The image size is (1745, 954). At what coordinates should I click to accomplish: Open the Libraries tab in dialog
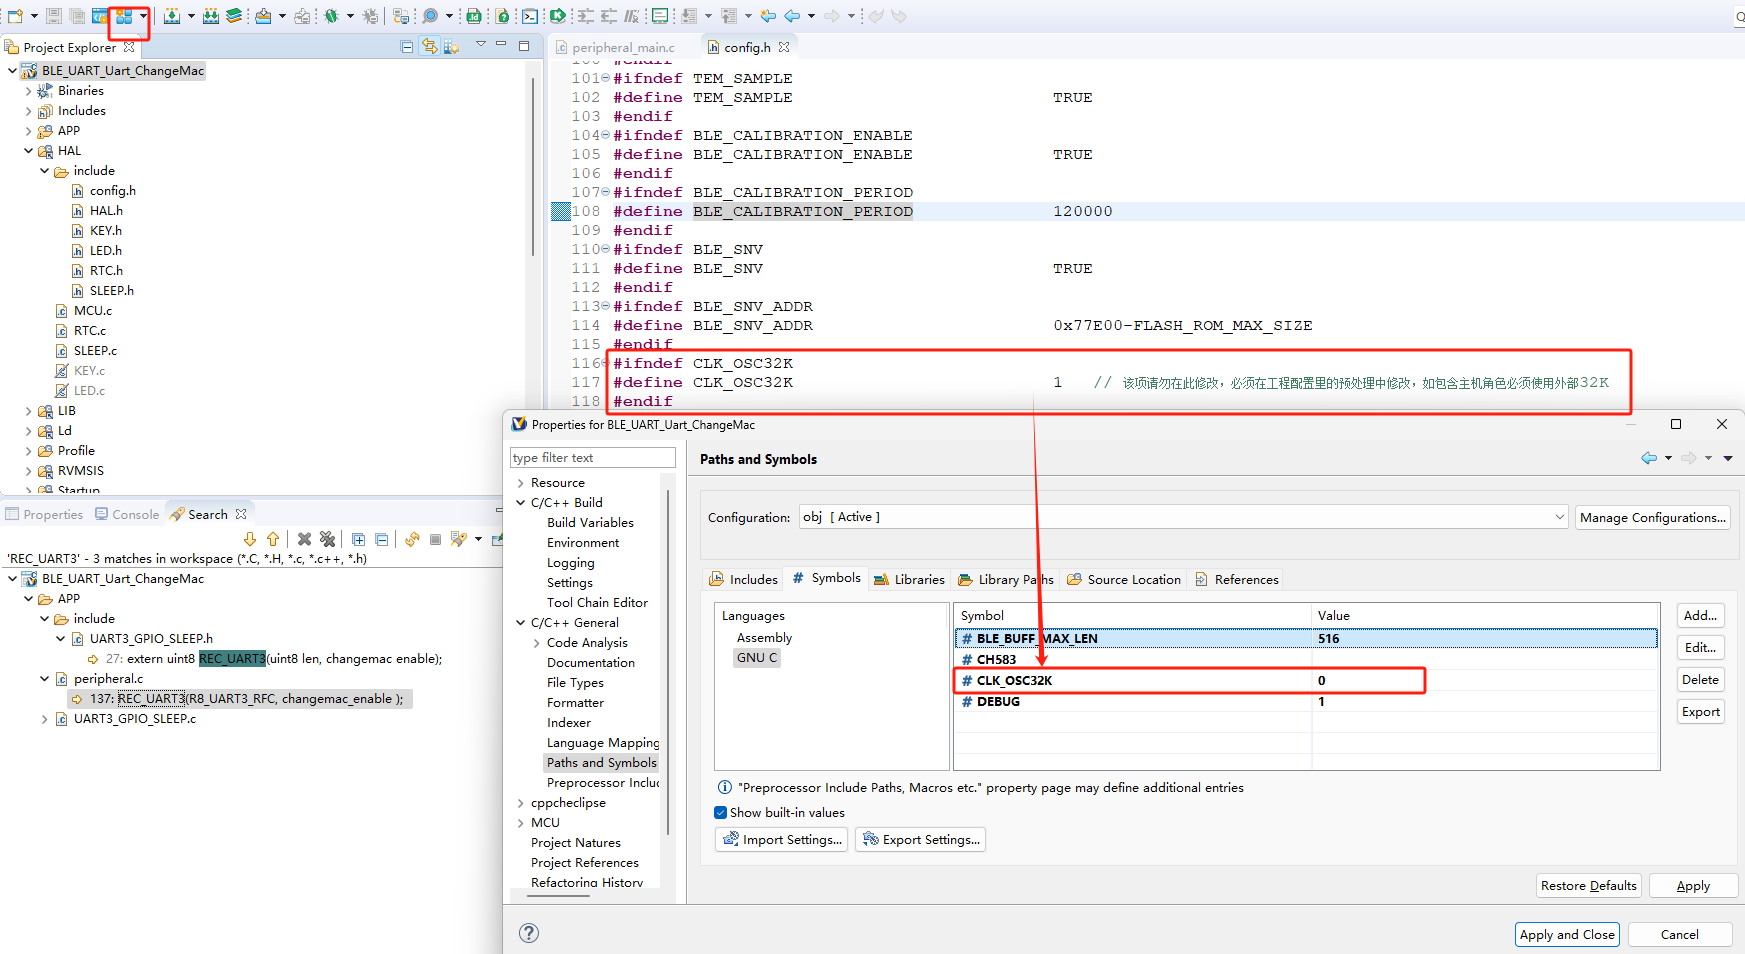pyautogui.click(x=908, y=579)
